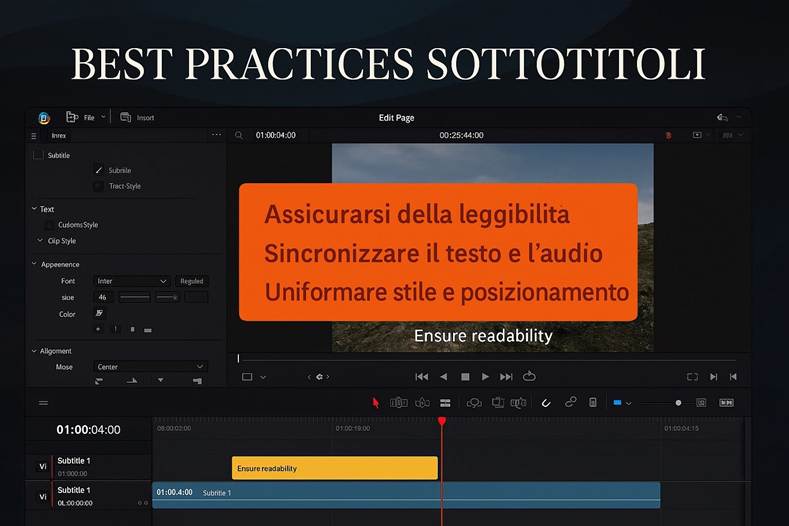Viewport: 789px width, 526px height.
Task: Toggle the upper Subtitle 1 track Vi button
Action: (43, 467)
